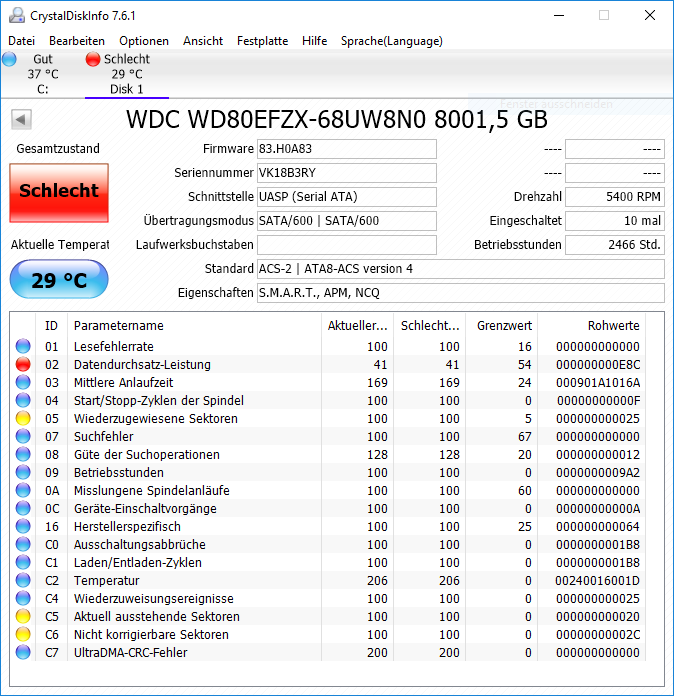
Task: Click the Betriebsstunden value 2466 Std.
Action: pos(615,245)
